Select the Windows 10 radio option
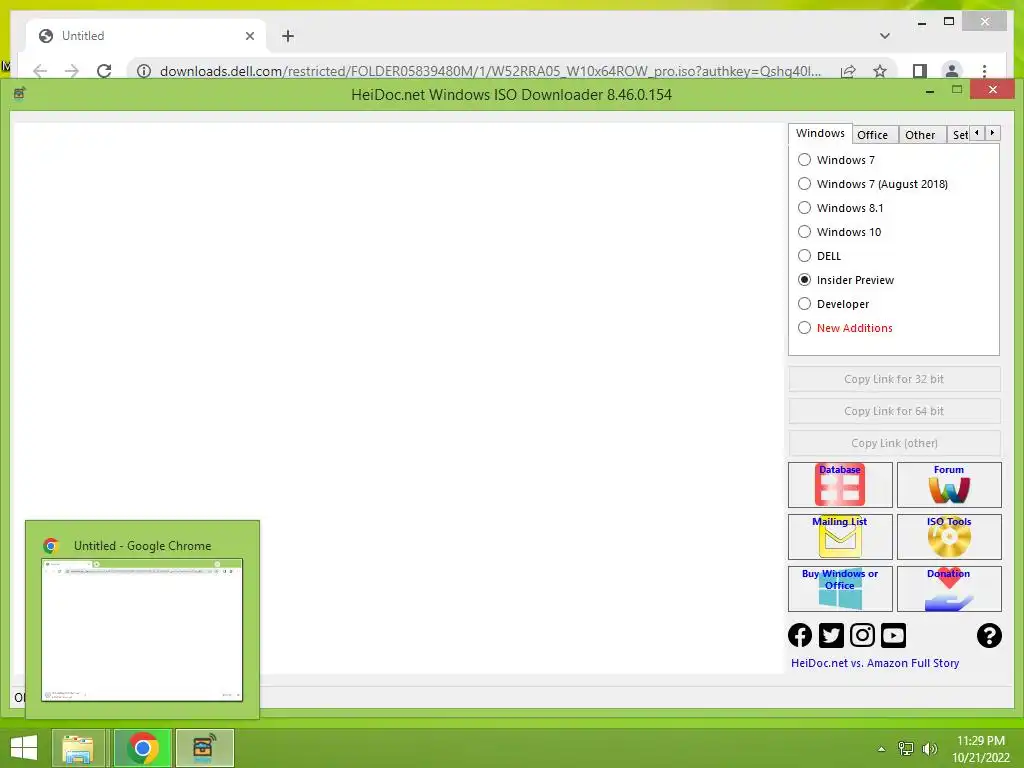Image resolution: width=1024 pixels, height=768 pixels. [x=840, y=232]
